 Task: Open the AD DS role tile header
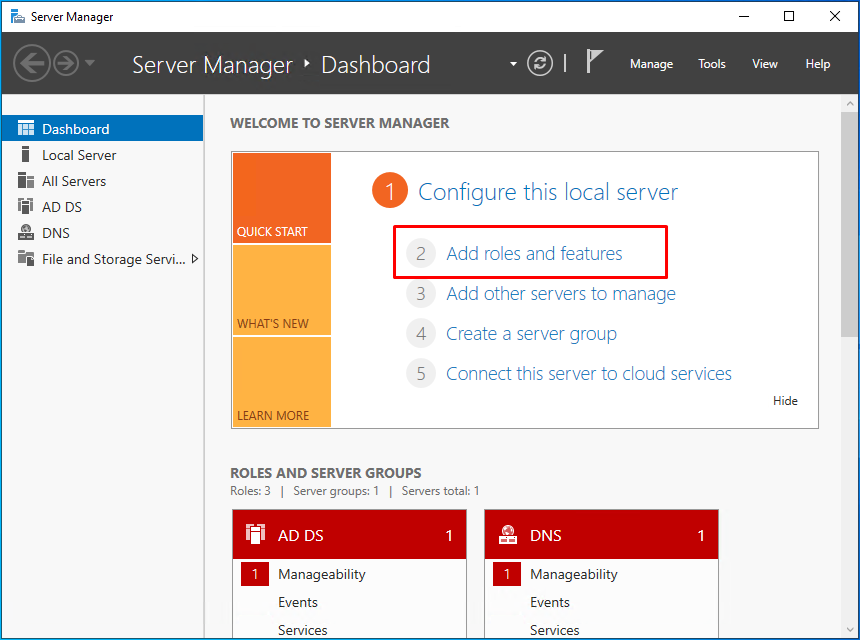[349, 535]
